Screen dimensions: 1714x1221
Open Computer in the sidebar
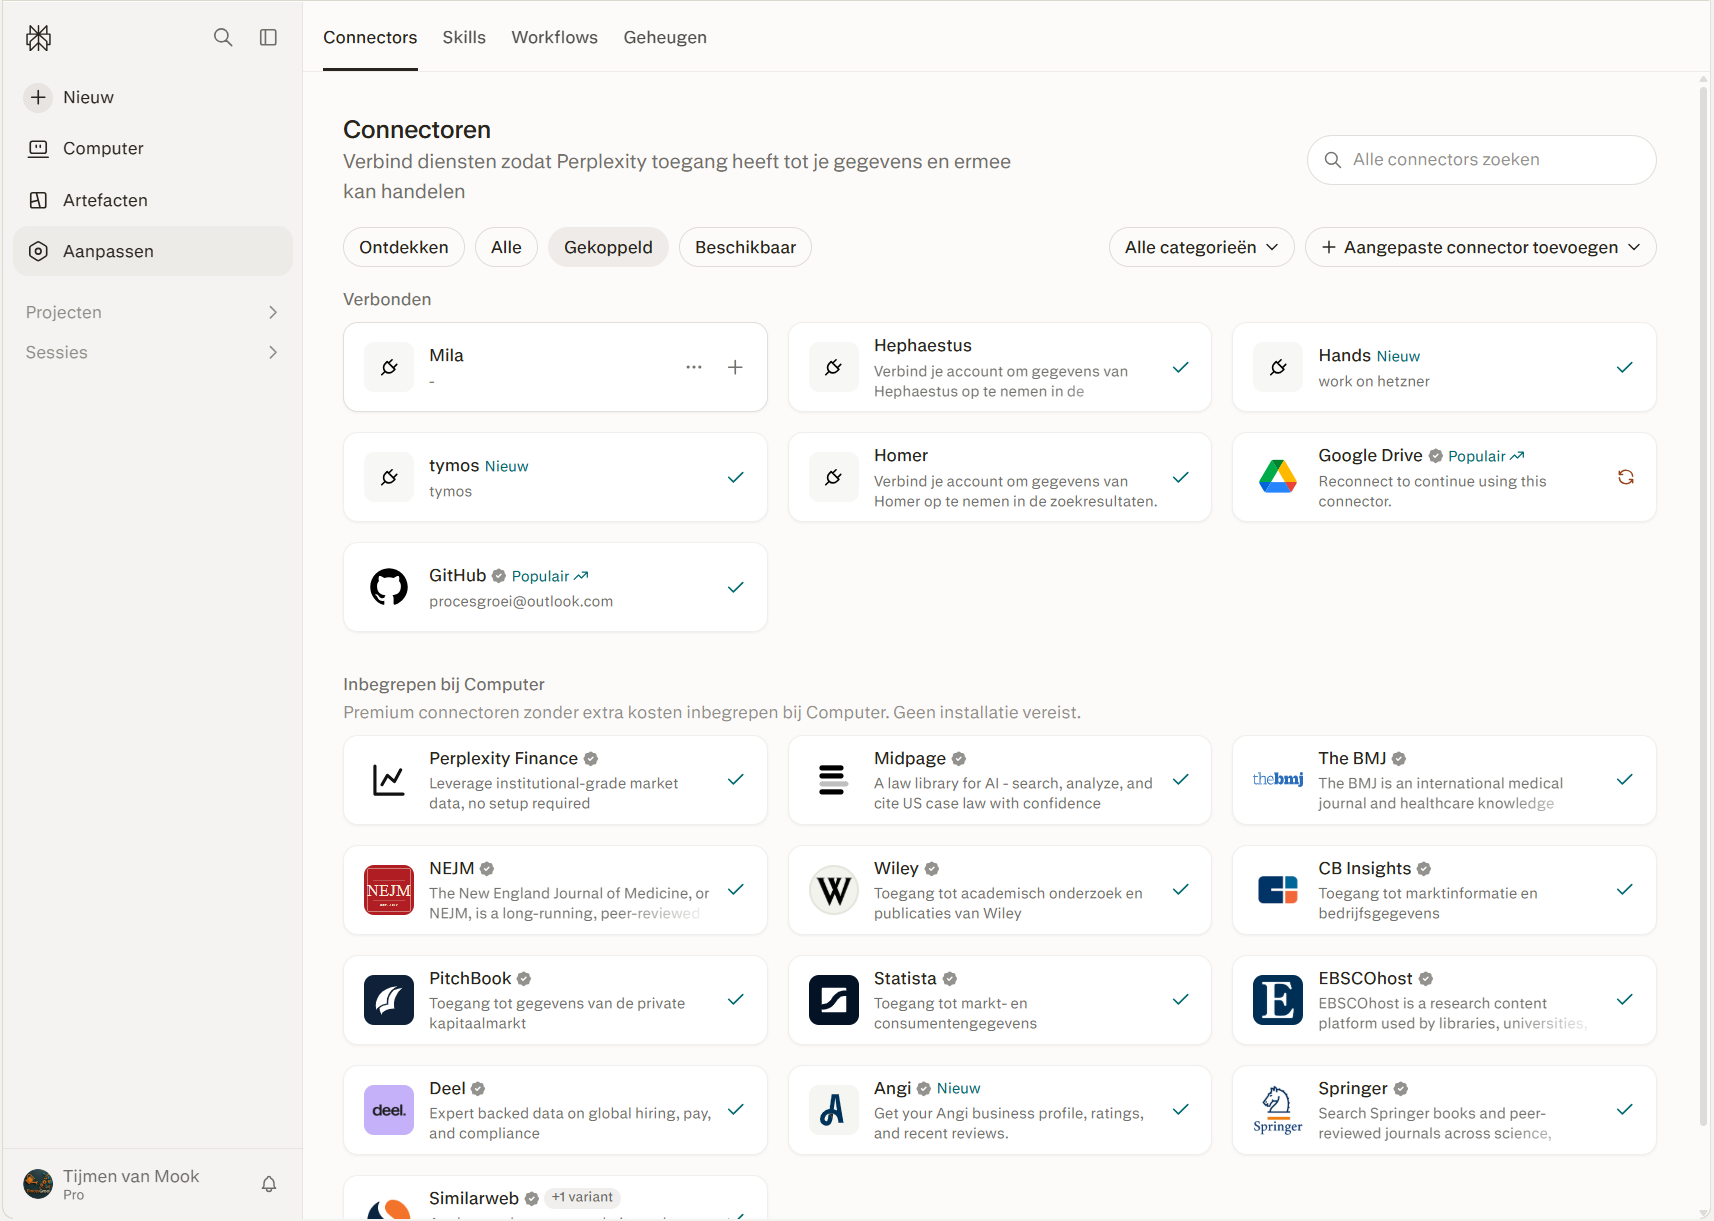click(x=153, y=148)
